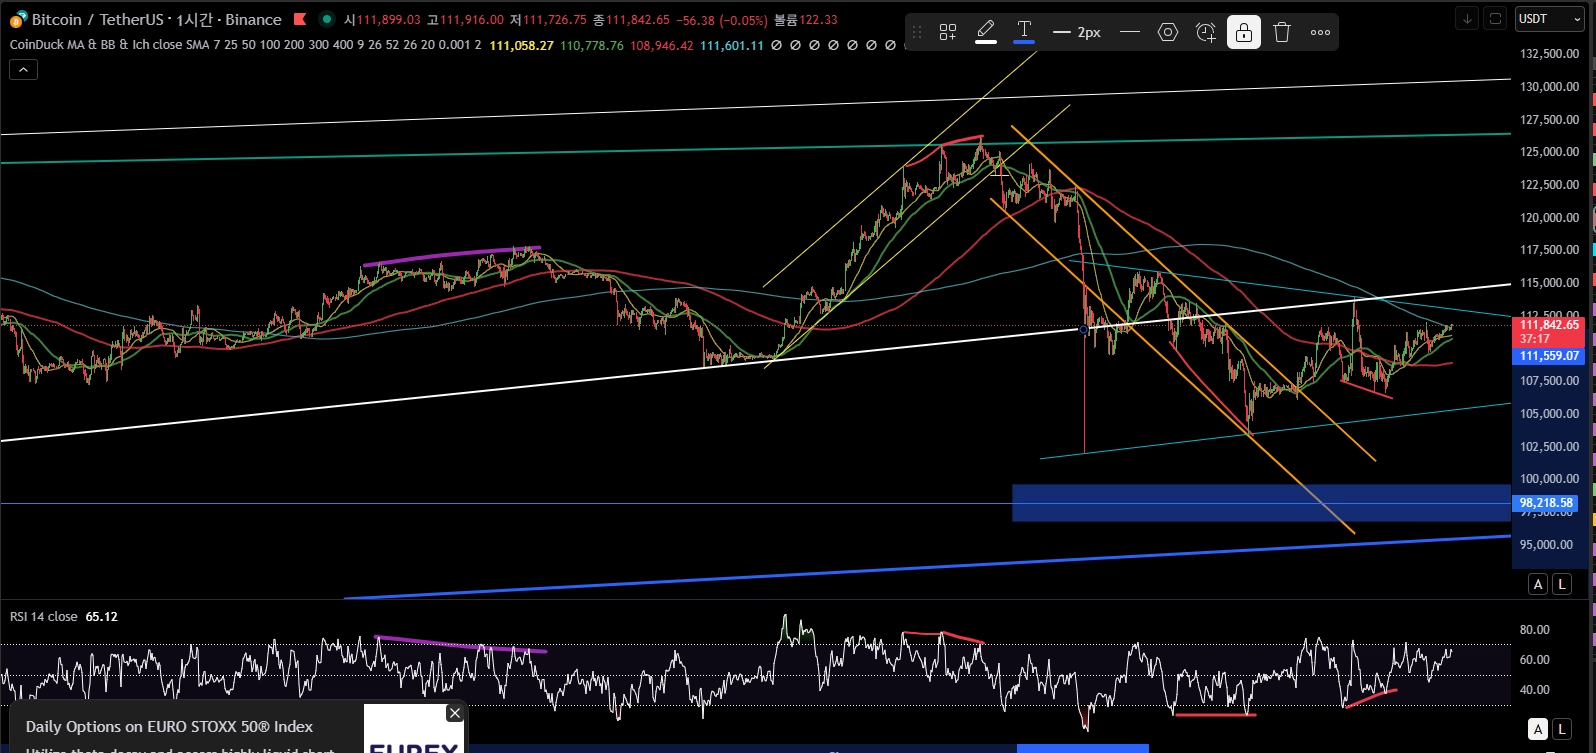
Task: Close the EURO STOXX 50 ad popup
Action: 455,713
